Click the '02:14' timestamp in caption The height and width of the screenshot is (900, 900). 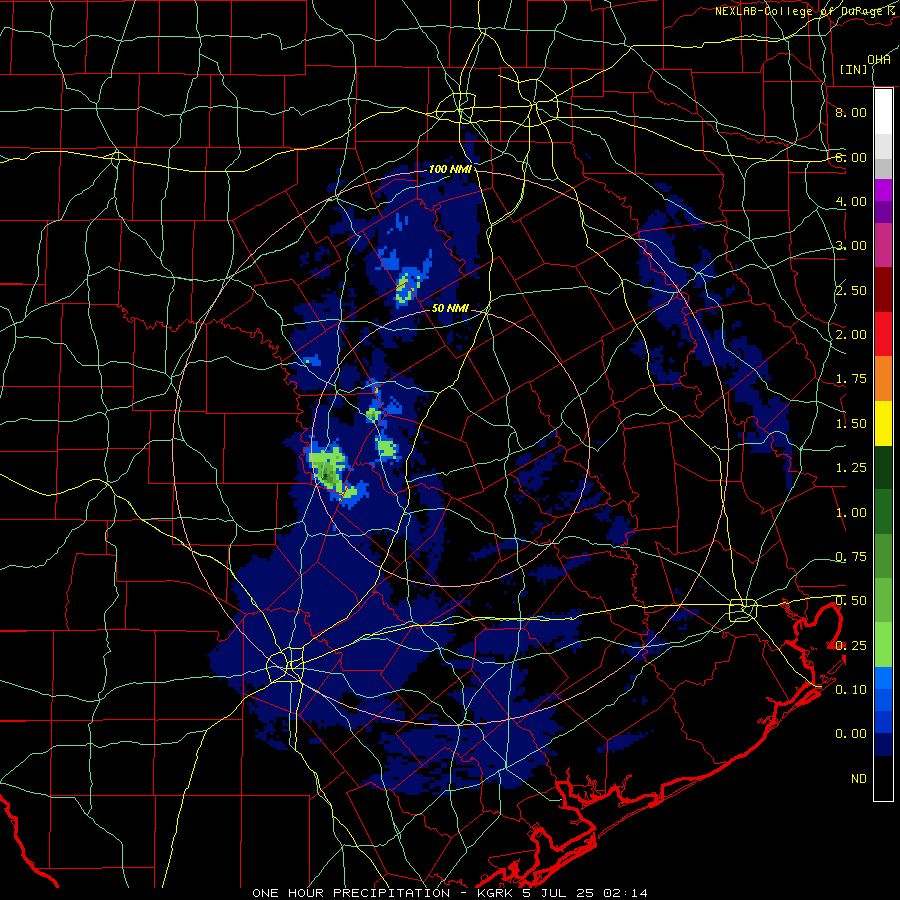(x=625, y=893)
